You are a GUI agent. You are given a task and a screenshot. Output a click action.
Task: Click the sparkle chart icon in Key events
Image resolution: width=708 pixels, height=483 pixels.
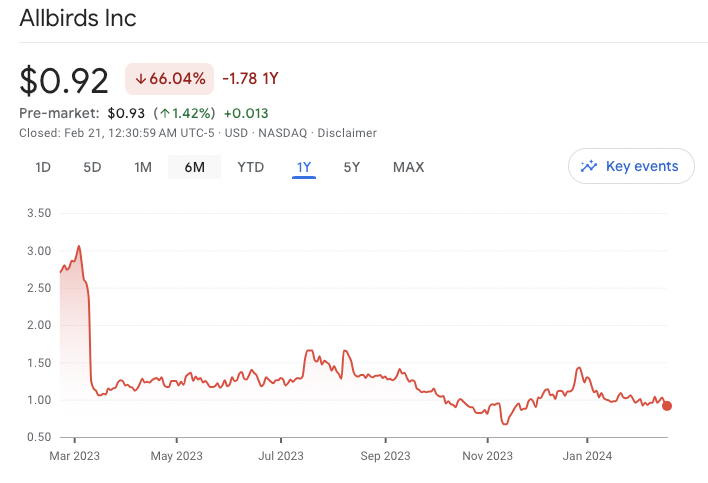[x=589, y=166]
